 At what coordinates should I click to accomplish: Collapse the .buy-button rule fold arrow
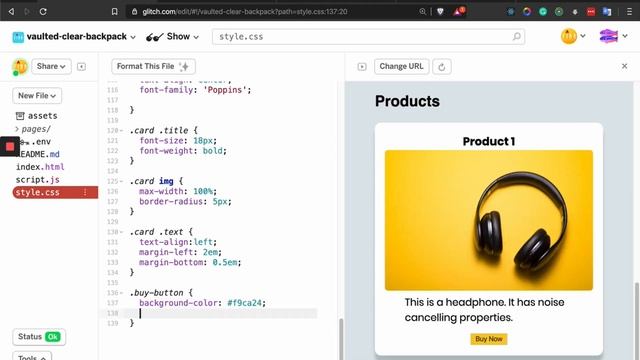click(121, 293)
